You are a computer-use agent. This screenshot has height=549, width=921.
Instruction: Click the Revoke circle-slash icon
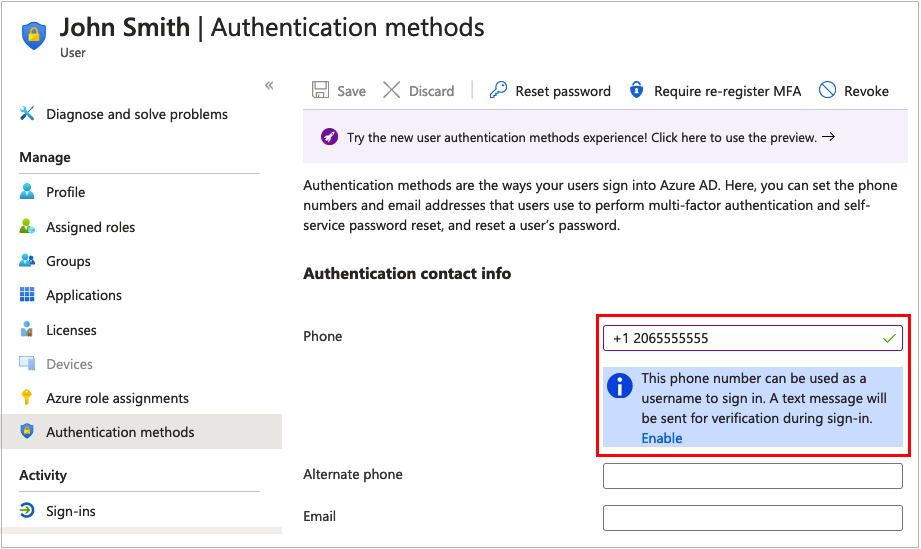(x=827, y=91)
